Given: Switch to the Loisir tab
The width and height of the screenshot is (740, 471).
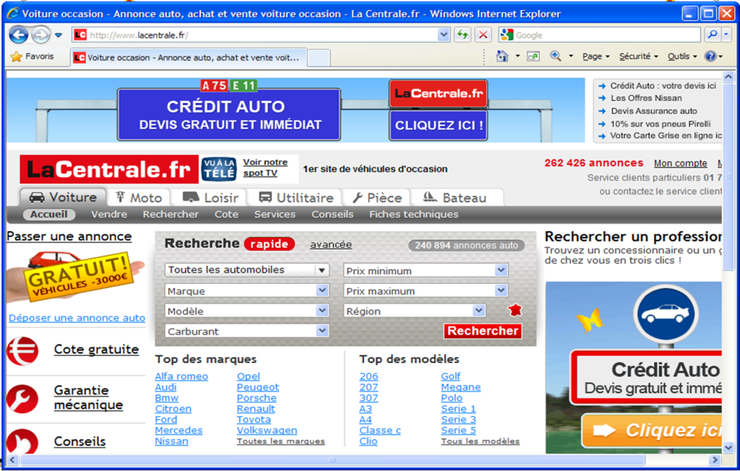Looking at the screenshot, I should [210, 198].
